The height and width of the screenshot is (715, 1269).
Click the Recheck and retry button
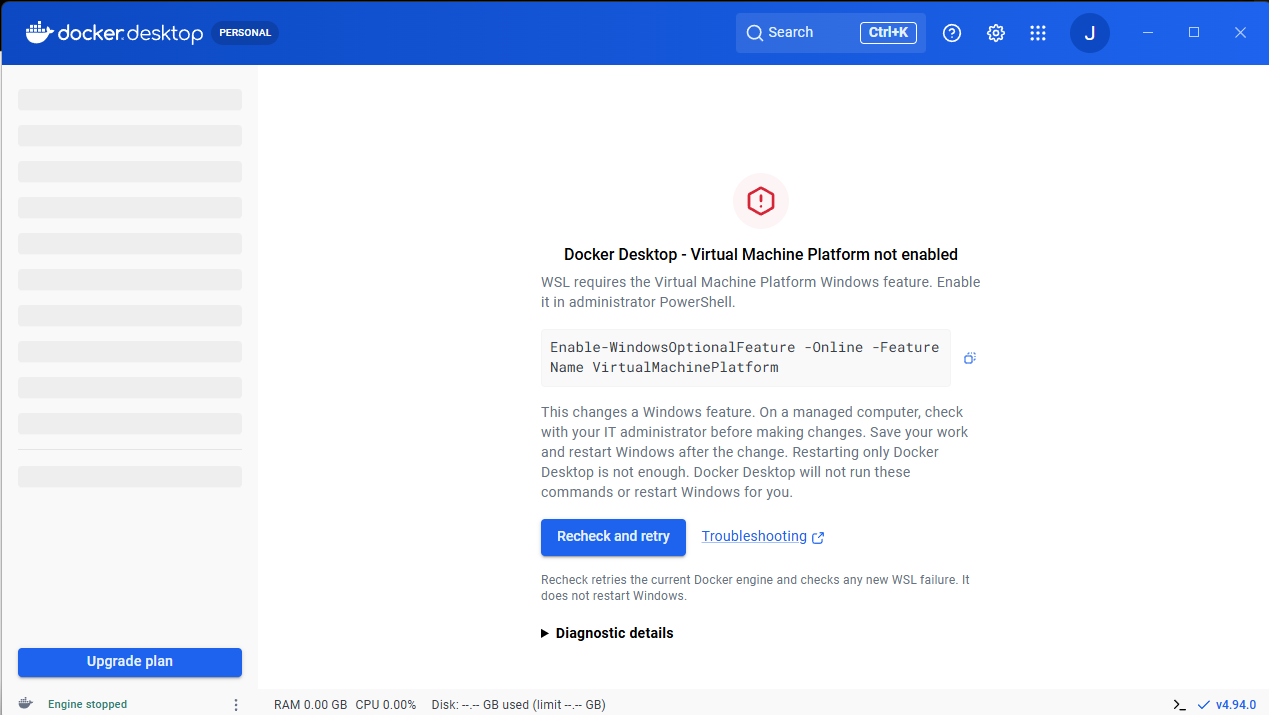coord(613,537)
